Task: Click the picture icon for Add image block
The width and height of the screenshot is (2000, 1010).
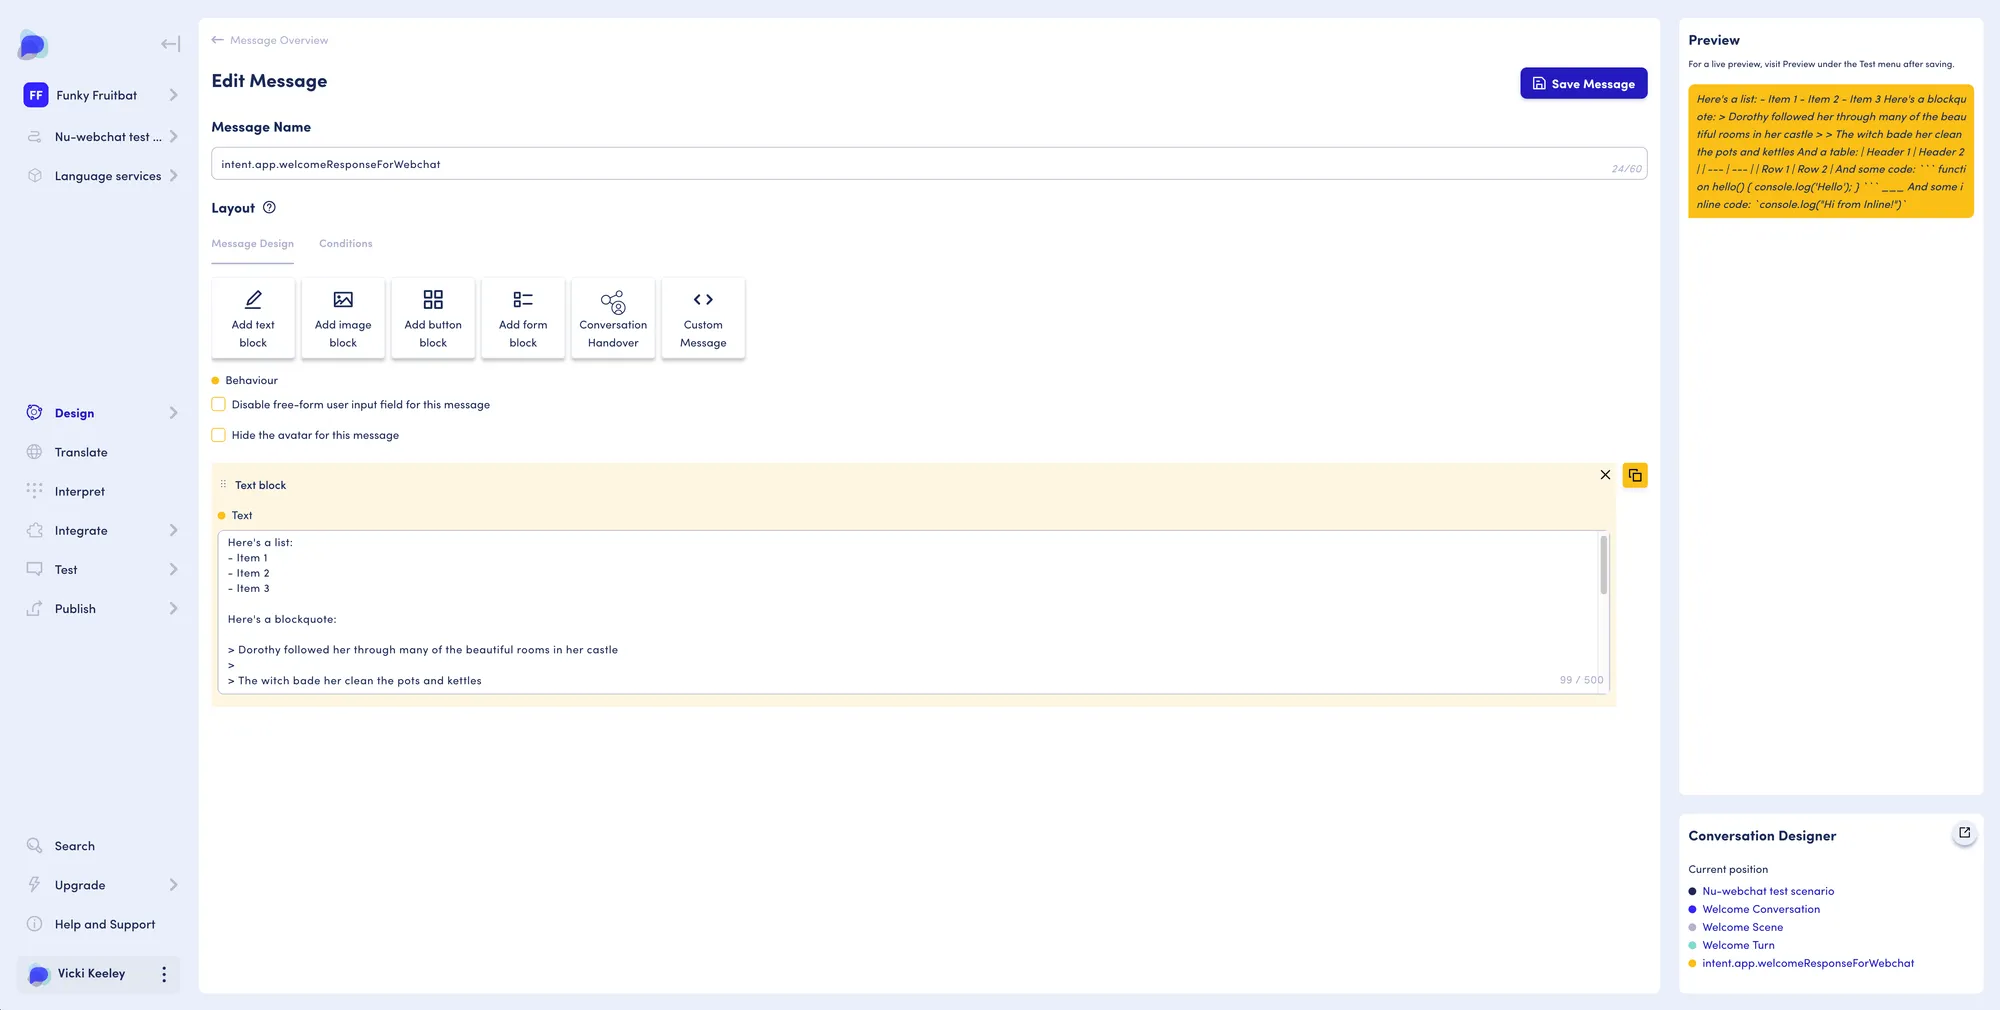Action: pyautogui.click(x=343, y=300)
